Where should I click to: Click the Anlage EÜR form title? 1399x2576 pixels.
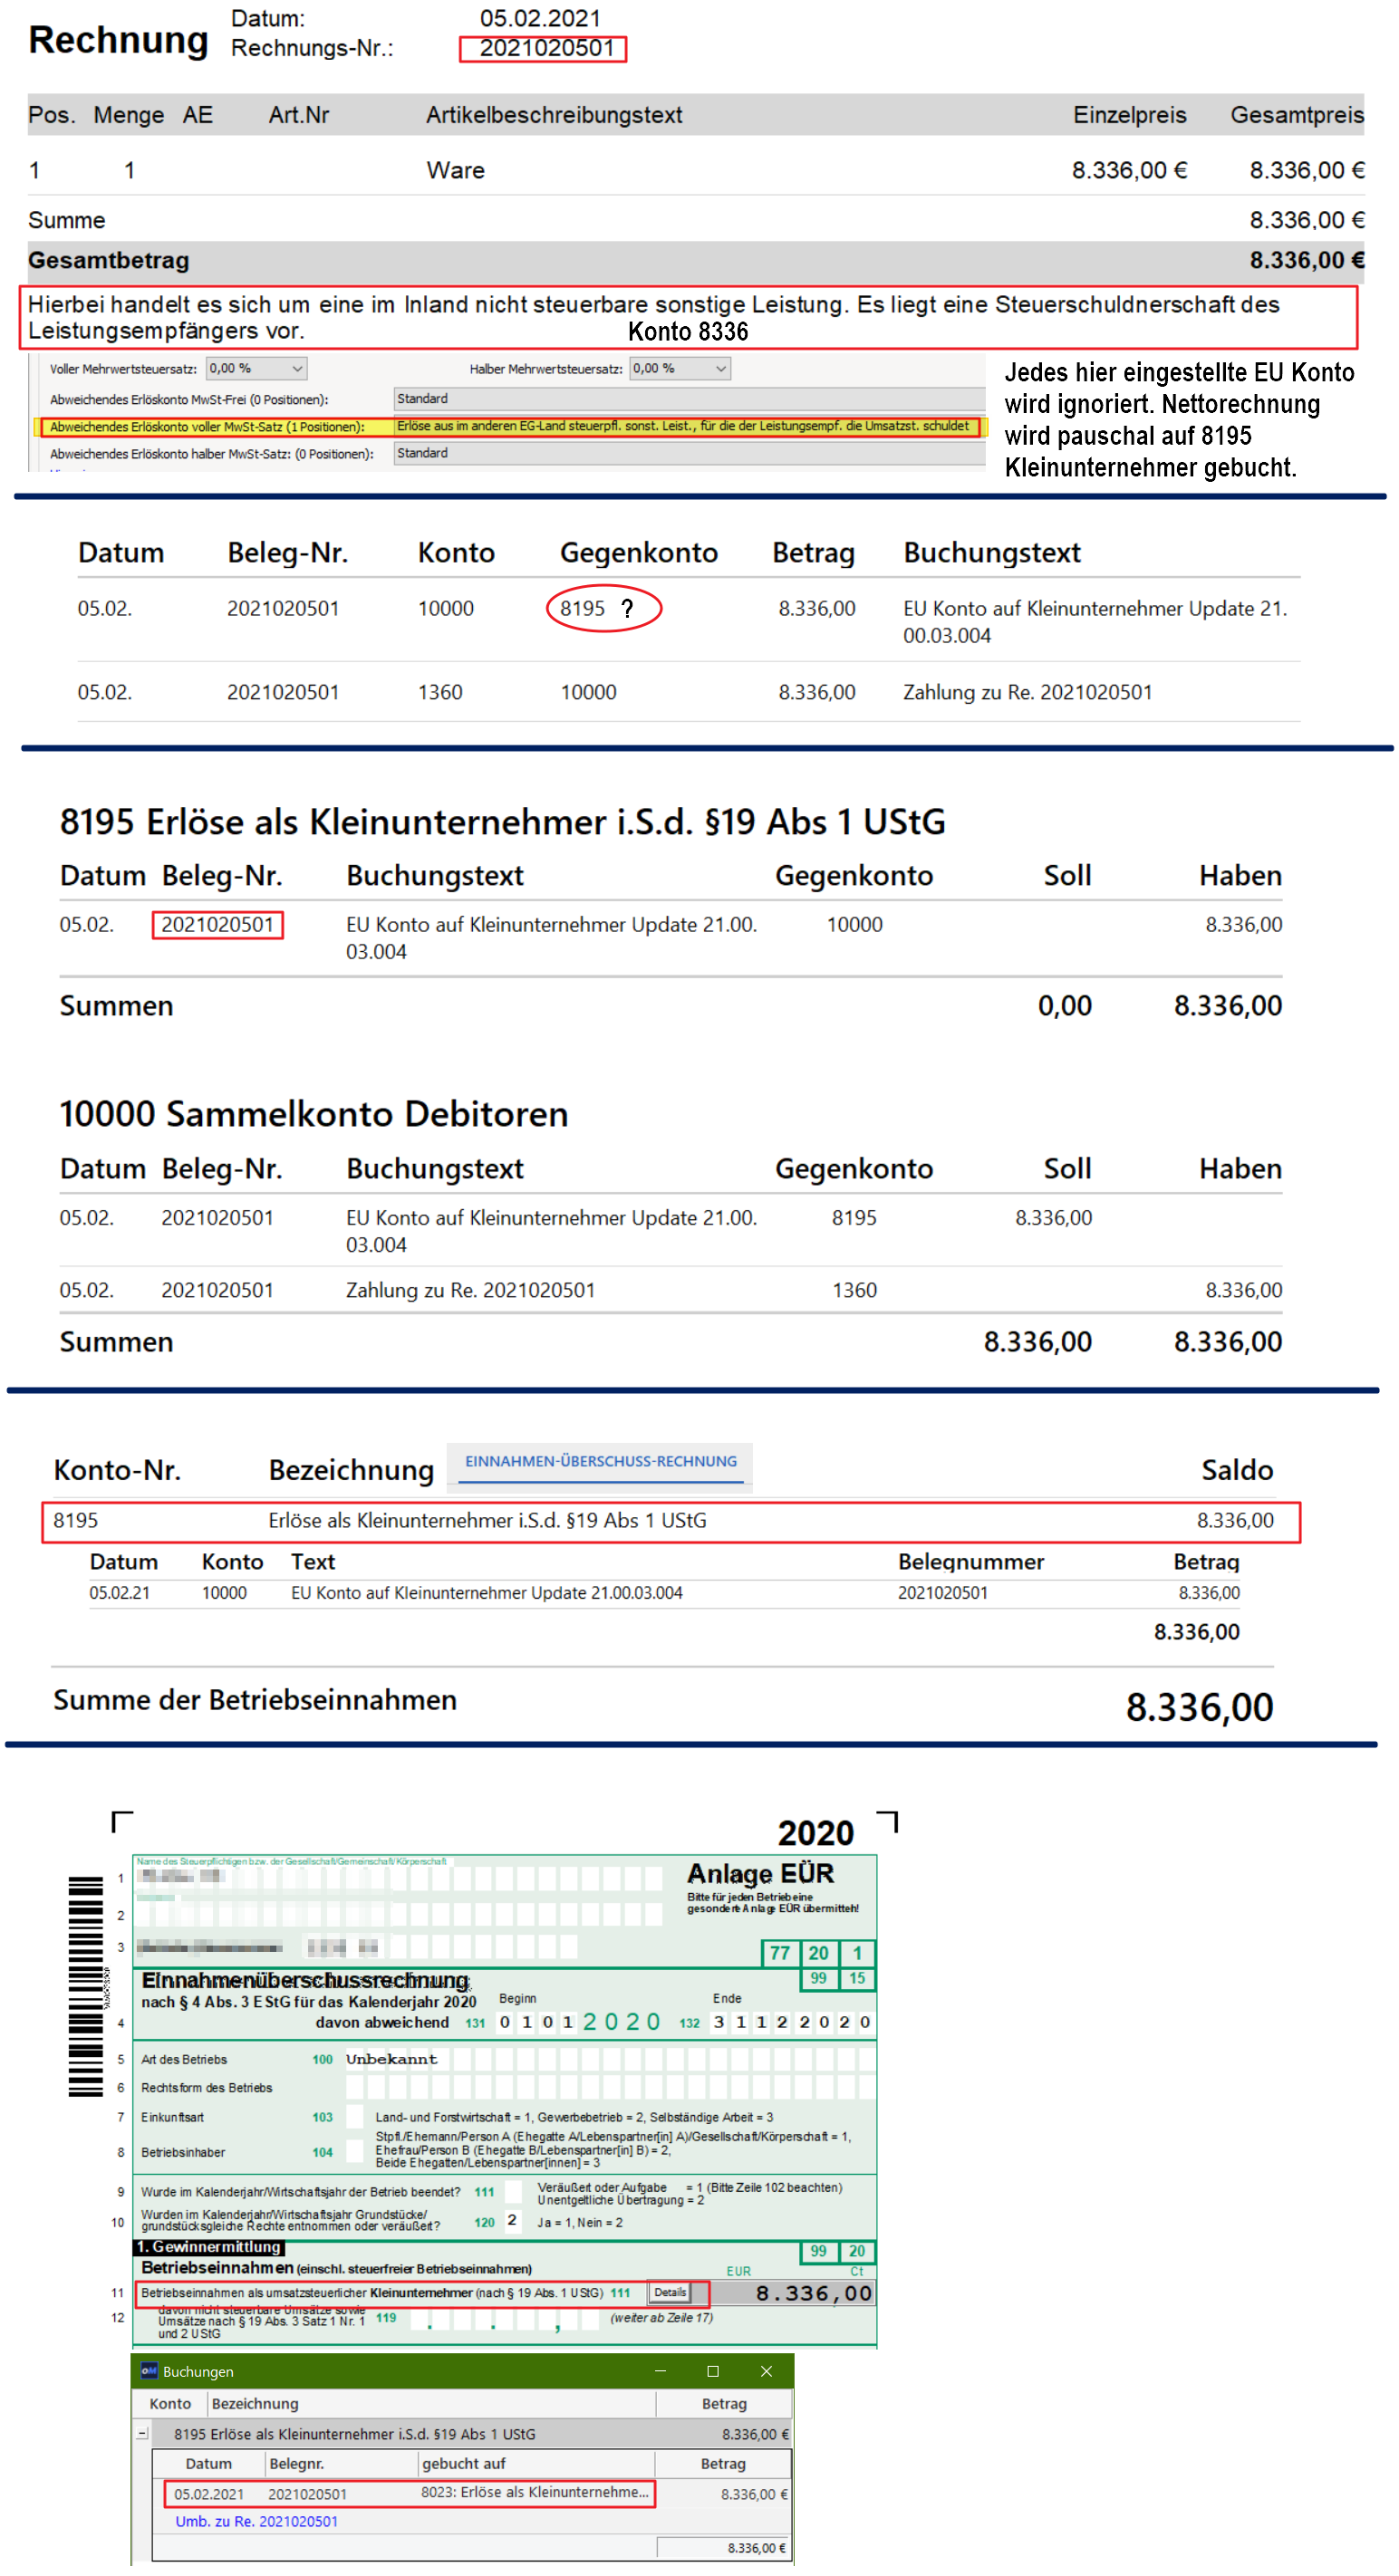tap(760, 1873)
